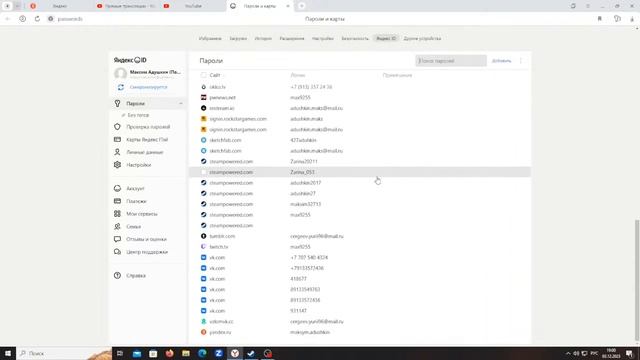The width and height of the screenshot is (640, 360).
Task: Click the Примечание column header
Action: click(397, 75)
